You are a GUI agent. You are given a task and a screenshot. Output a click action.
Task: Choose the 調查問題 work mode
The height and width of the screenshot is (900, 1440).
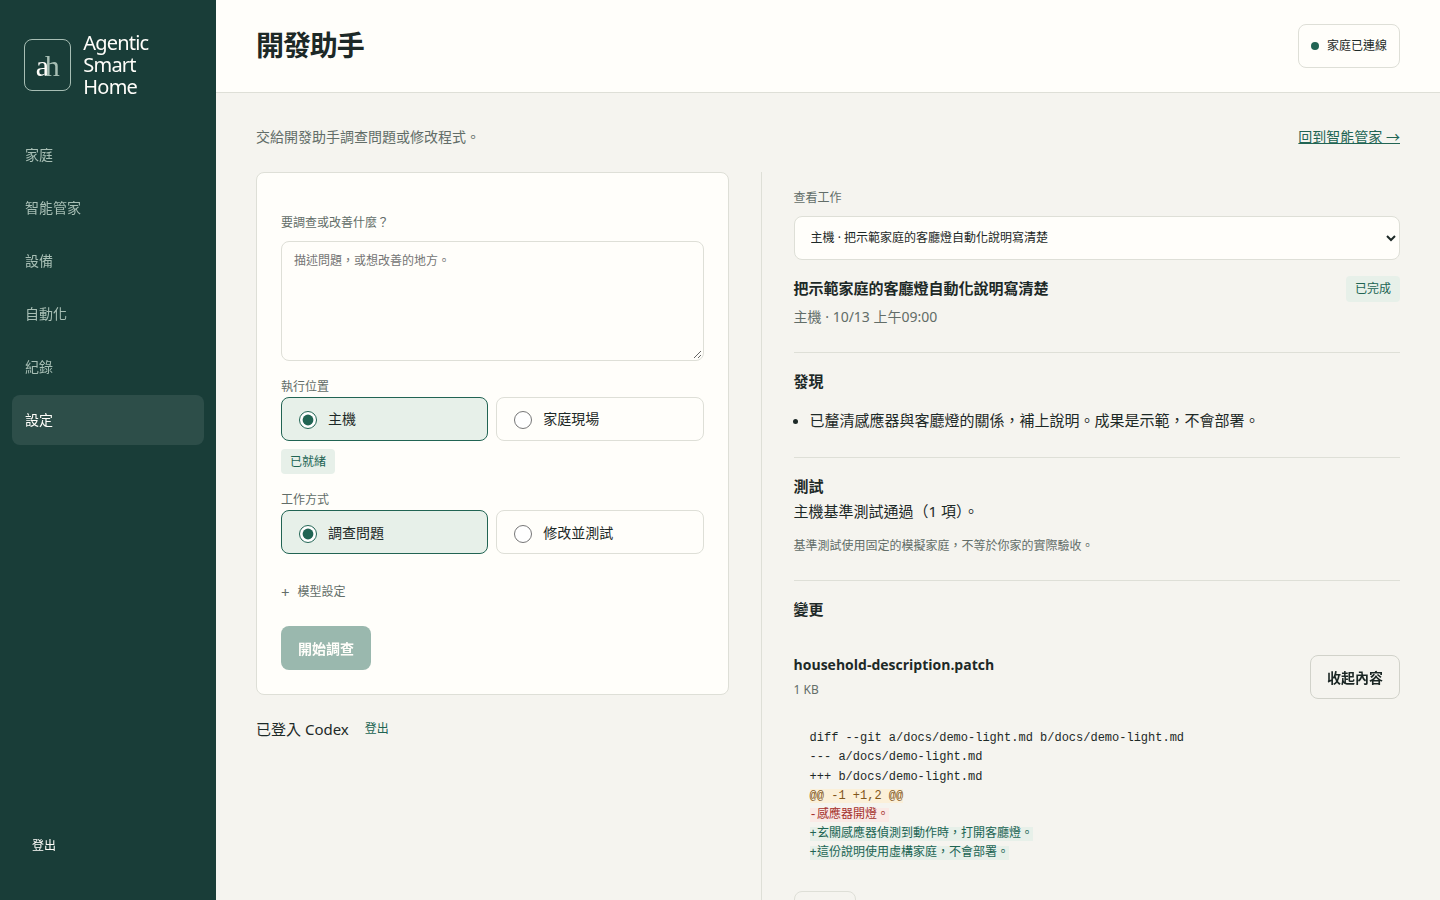click(x=384, y=532)
